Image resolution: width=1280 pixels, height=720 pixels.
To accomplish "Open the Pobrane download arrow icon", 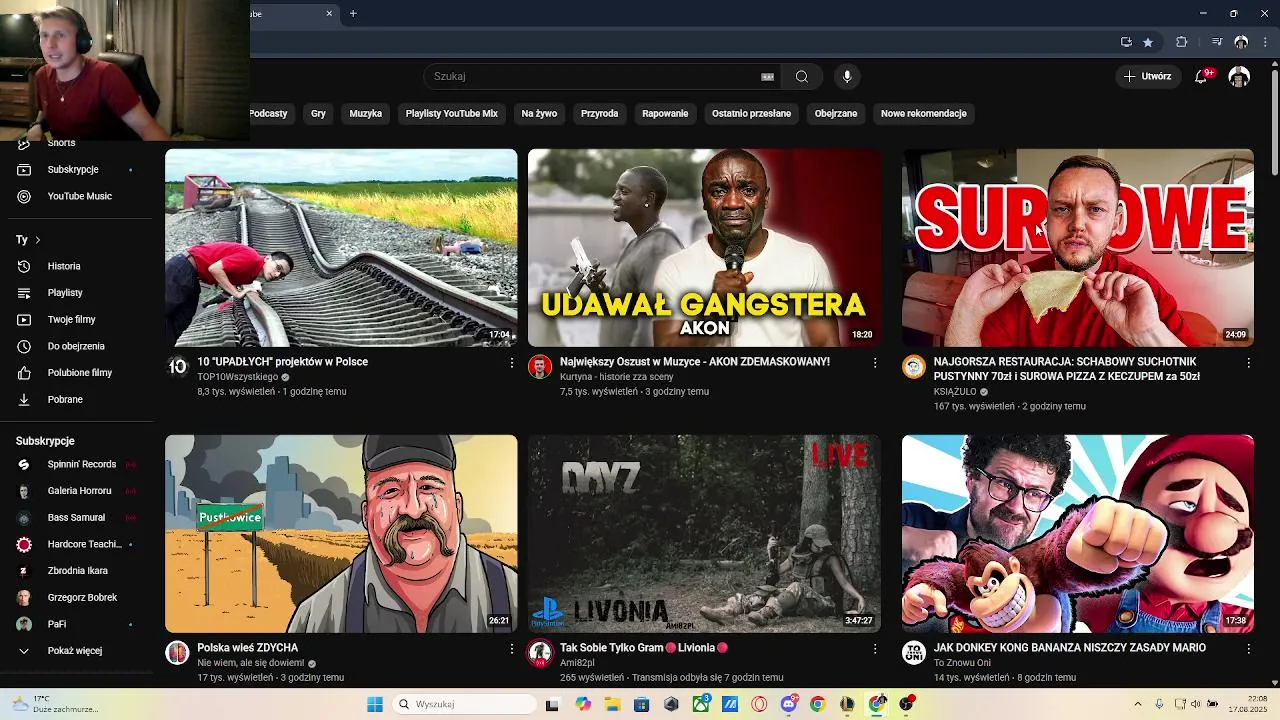I will (24, 400).
